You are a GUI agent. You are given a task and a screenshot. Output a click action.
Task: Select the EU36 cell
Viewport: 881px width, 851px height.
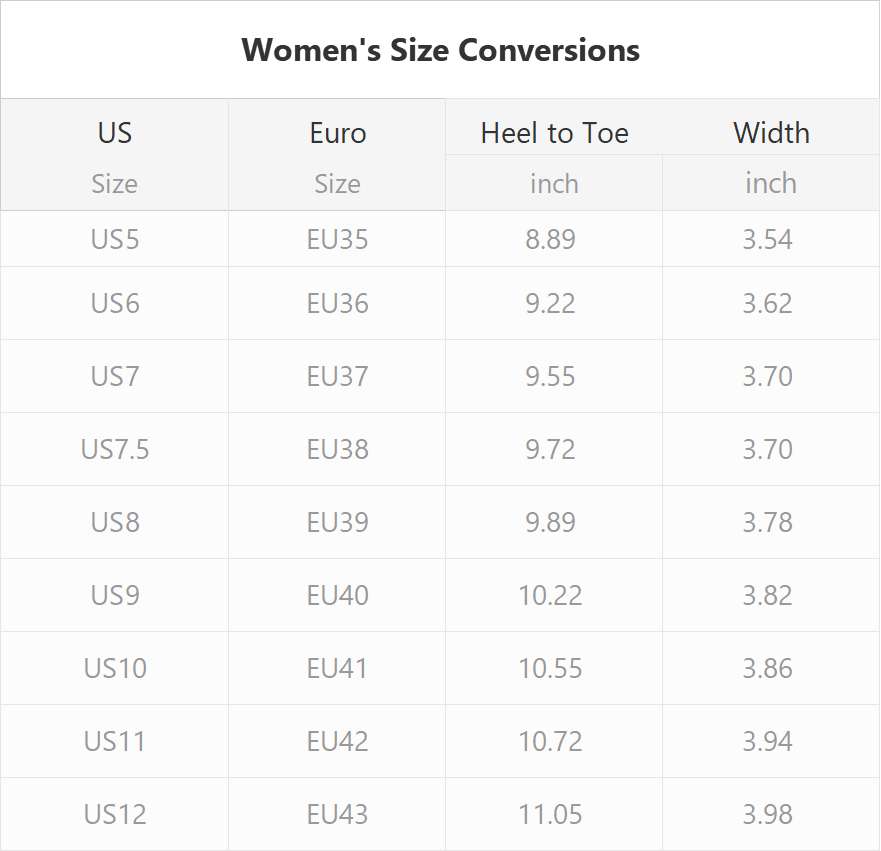[338, 303]
